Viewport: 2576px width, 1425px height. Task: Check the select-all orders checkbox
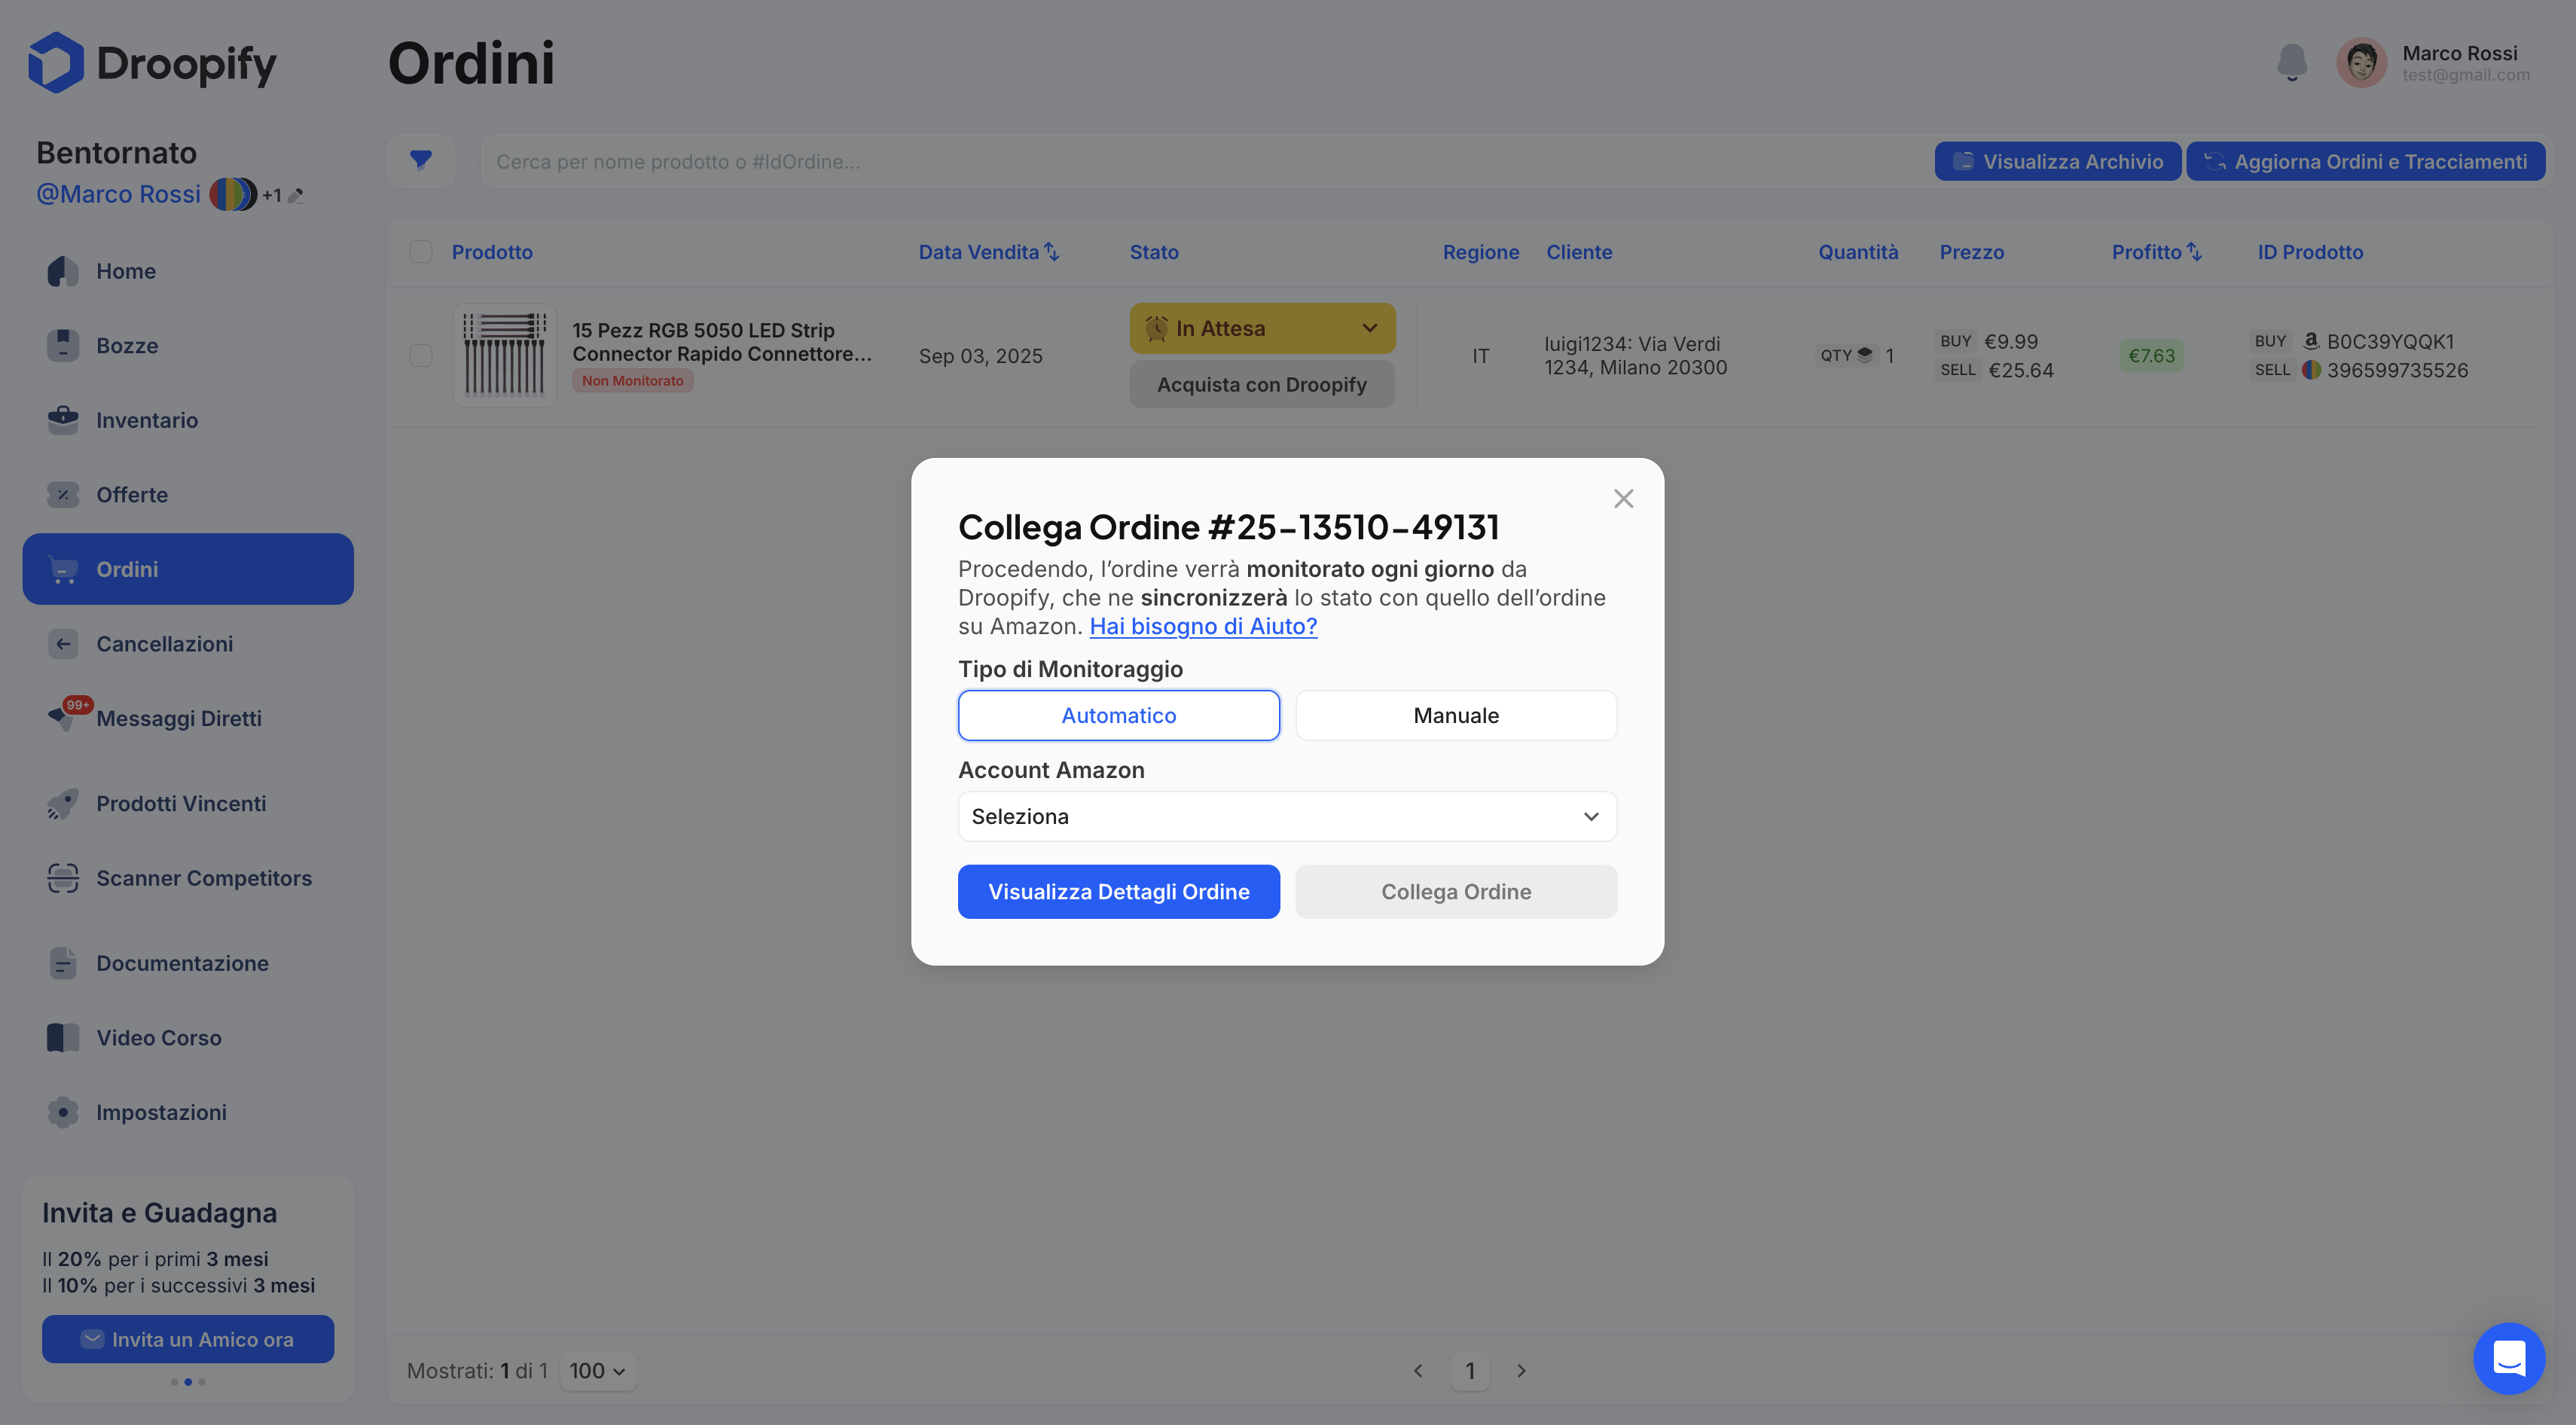click(421, 252)
